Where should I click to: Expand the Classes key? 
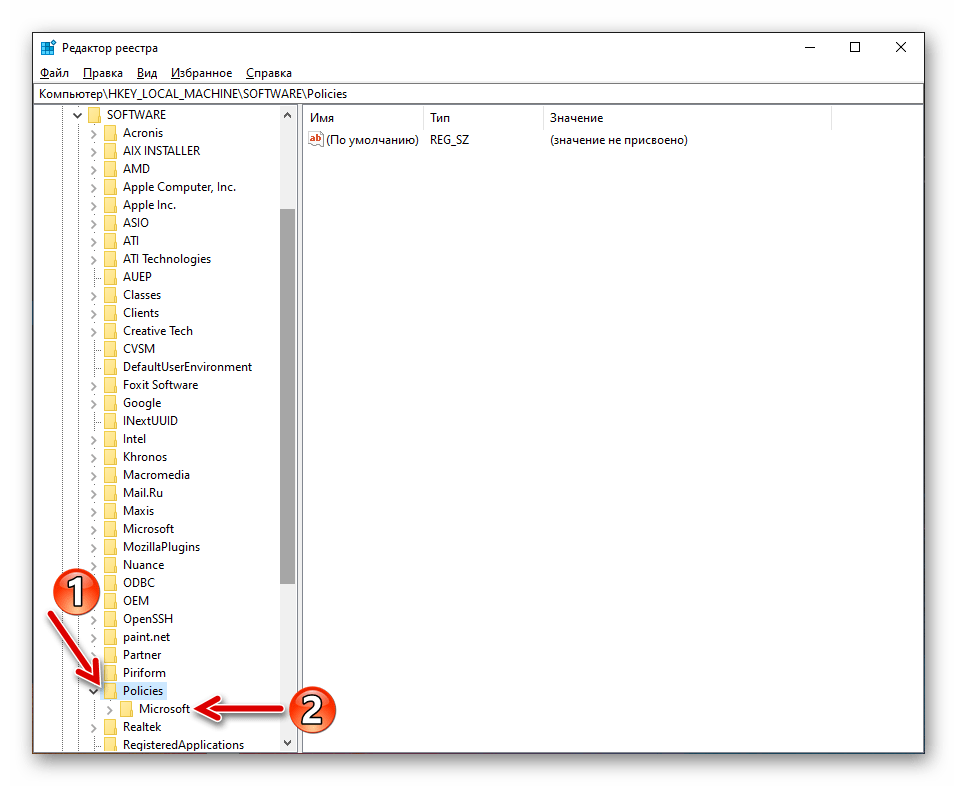(x=93, y=295)
